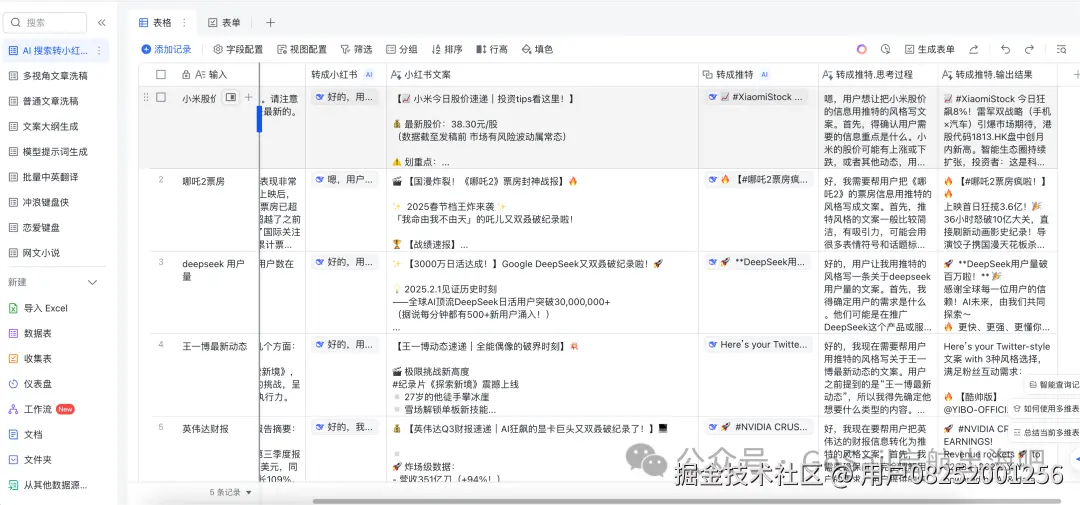
Task: Open the 分组 group tool
Action: (x=402, y=50)
